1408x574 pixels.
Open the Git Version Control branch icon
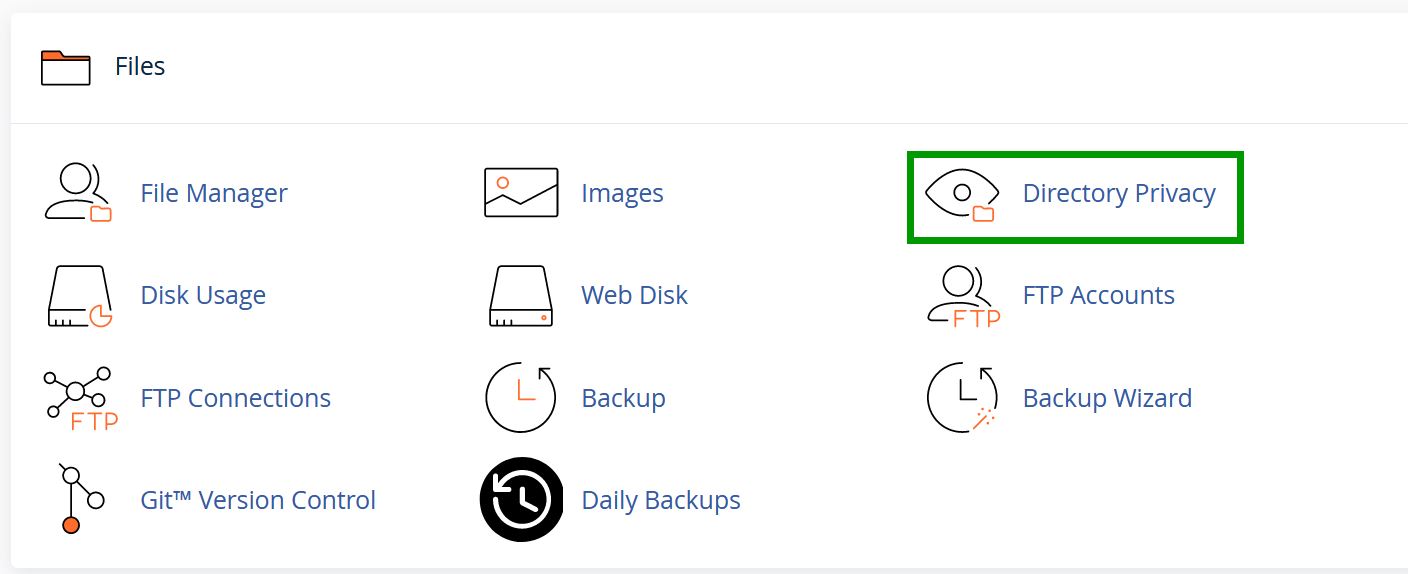click(80, 500)
